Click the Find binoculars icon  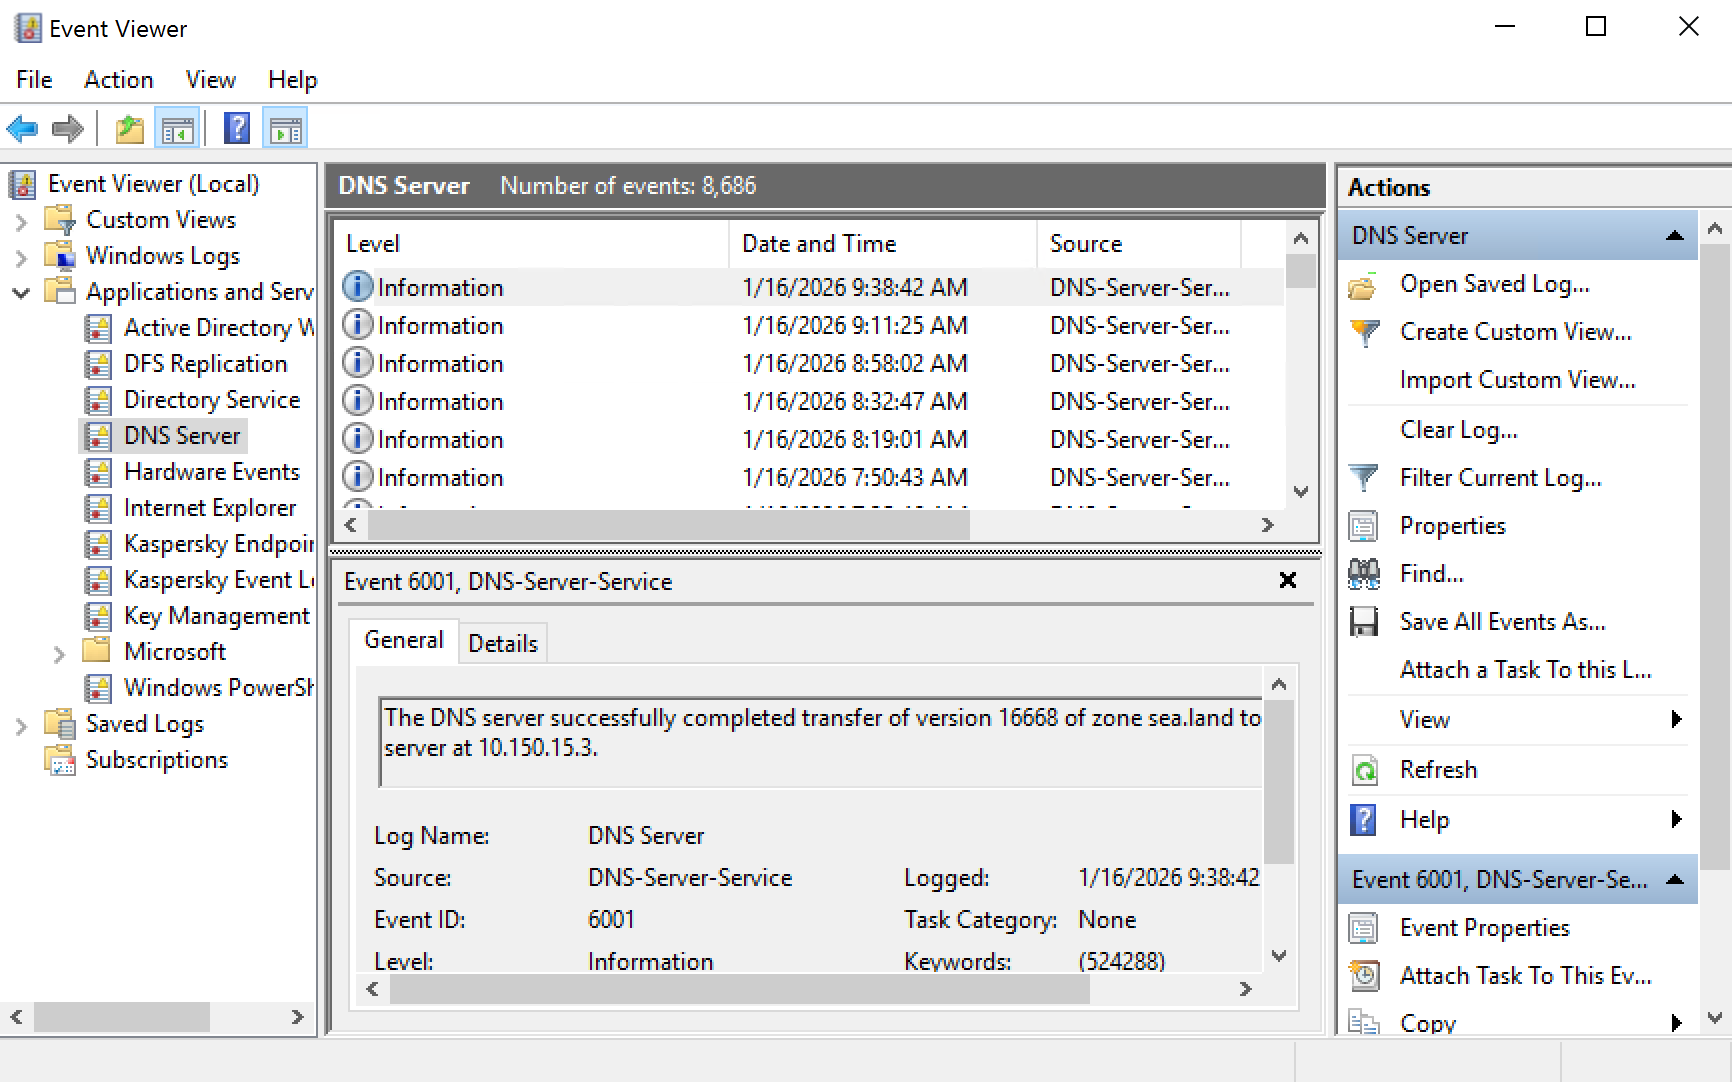[1363, 573]
